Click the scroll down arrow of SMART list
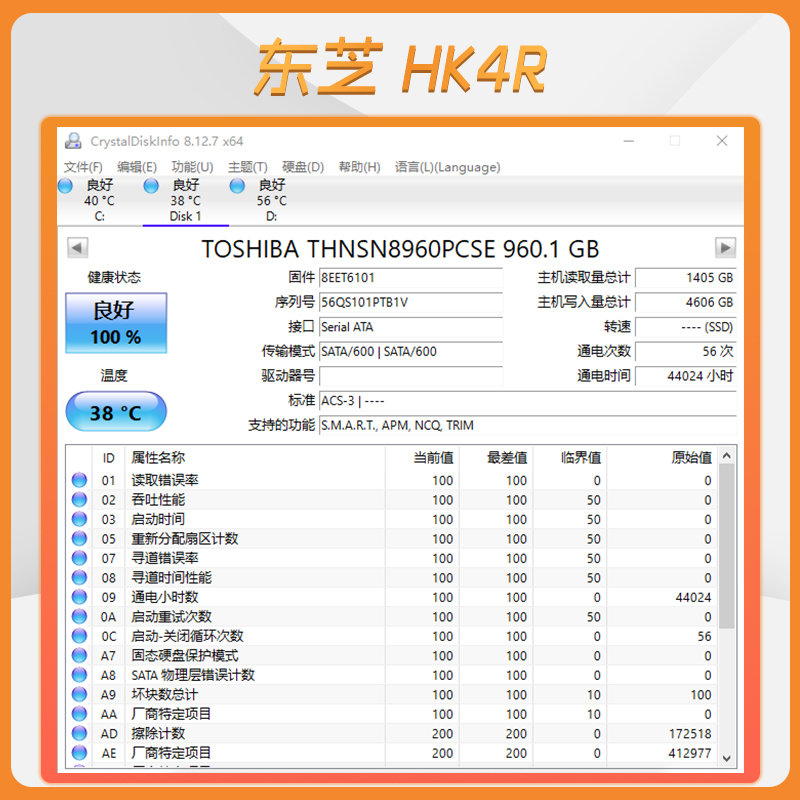The width and height of the screenshot is (800, 800). click(x=727, y=759)
